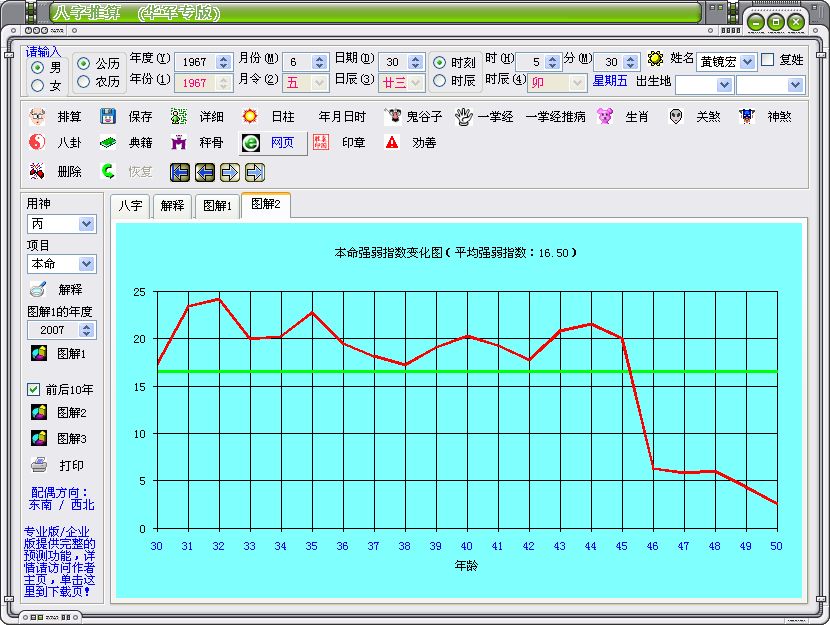The height and width of the screenshot is (625, 830).
Task: Open the 鬼谷子 tool
Action: [394, 117]
